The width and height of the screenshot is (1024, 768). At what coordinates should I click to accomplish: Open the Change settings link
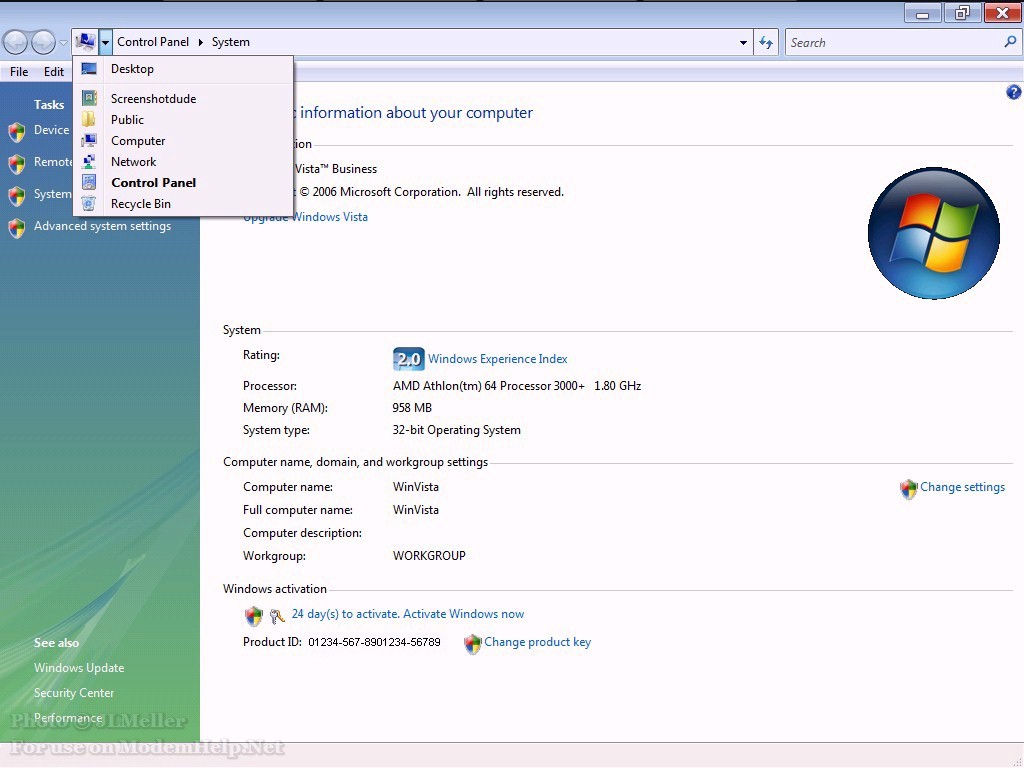click(962, 487)
